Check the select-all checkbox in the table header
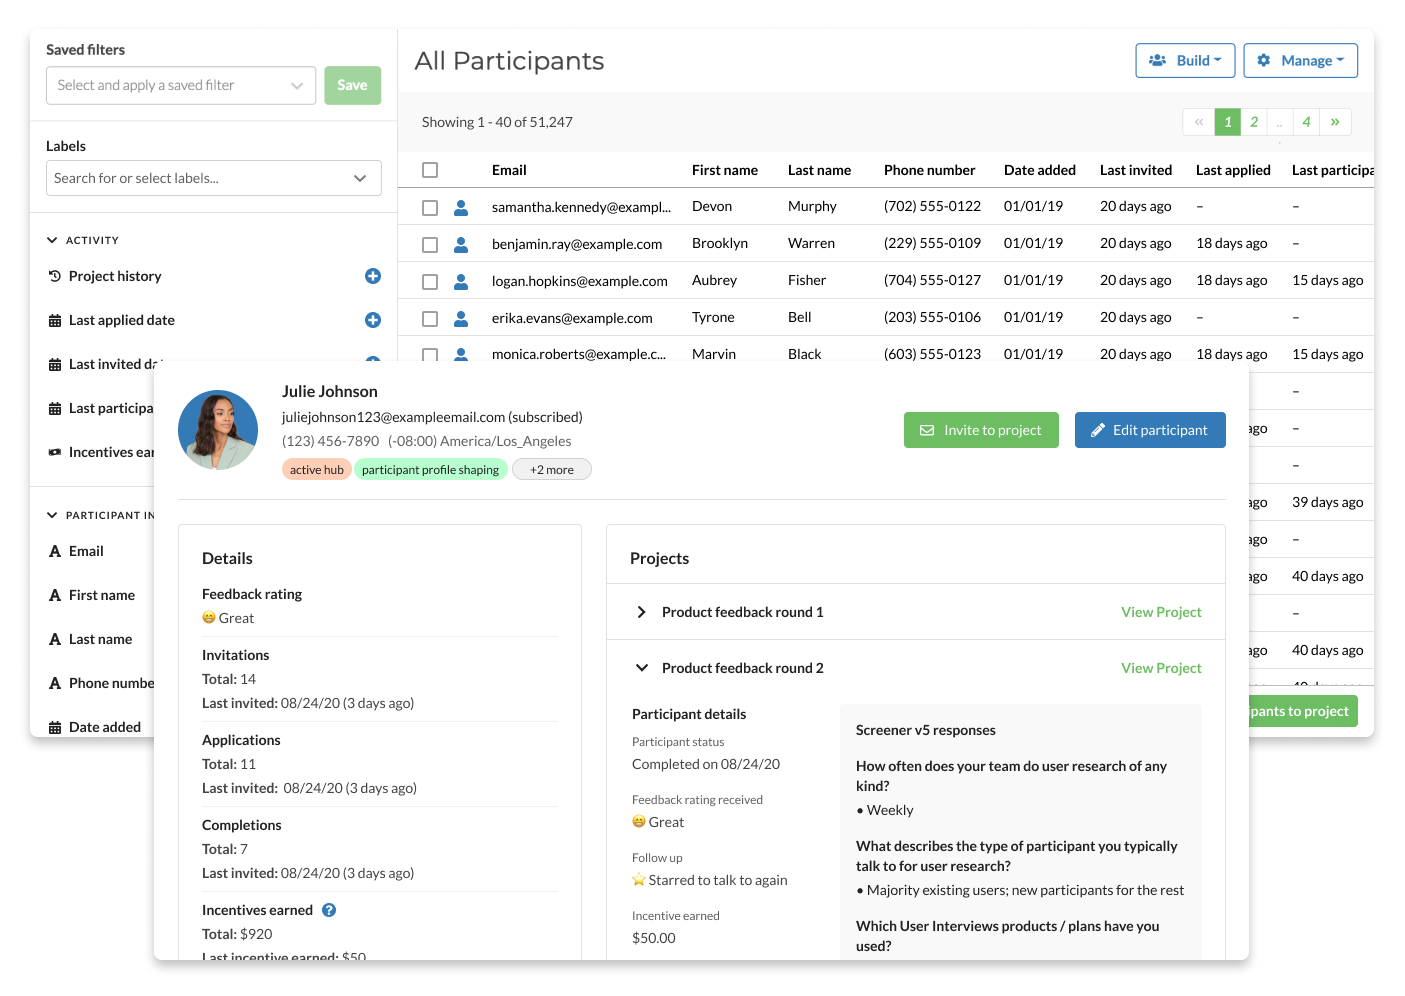1405x996 pixels. pyautogui.click(x=430, y=169)
